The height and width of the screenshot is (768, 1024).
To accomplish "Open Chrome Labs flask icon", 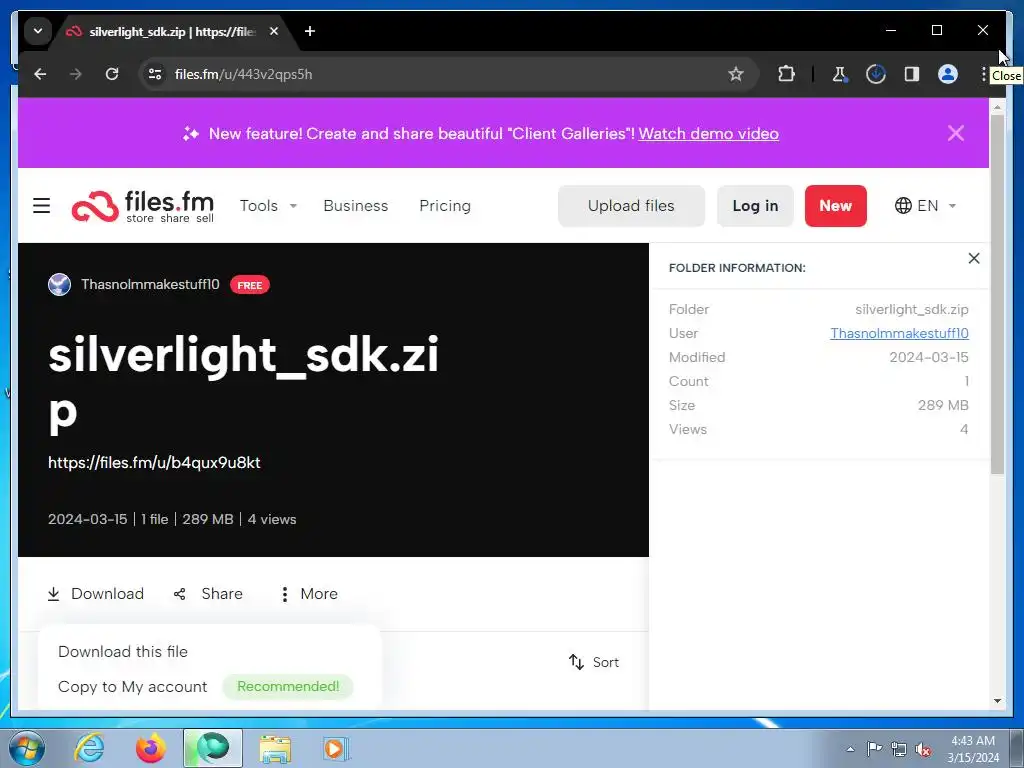I will click(x=839, y=74).
